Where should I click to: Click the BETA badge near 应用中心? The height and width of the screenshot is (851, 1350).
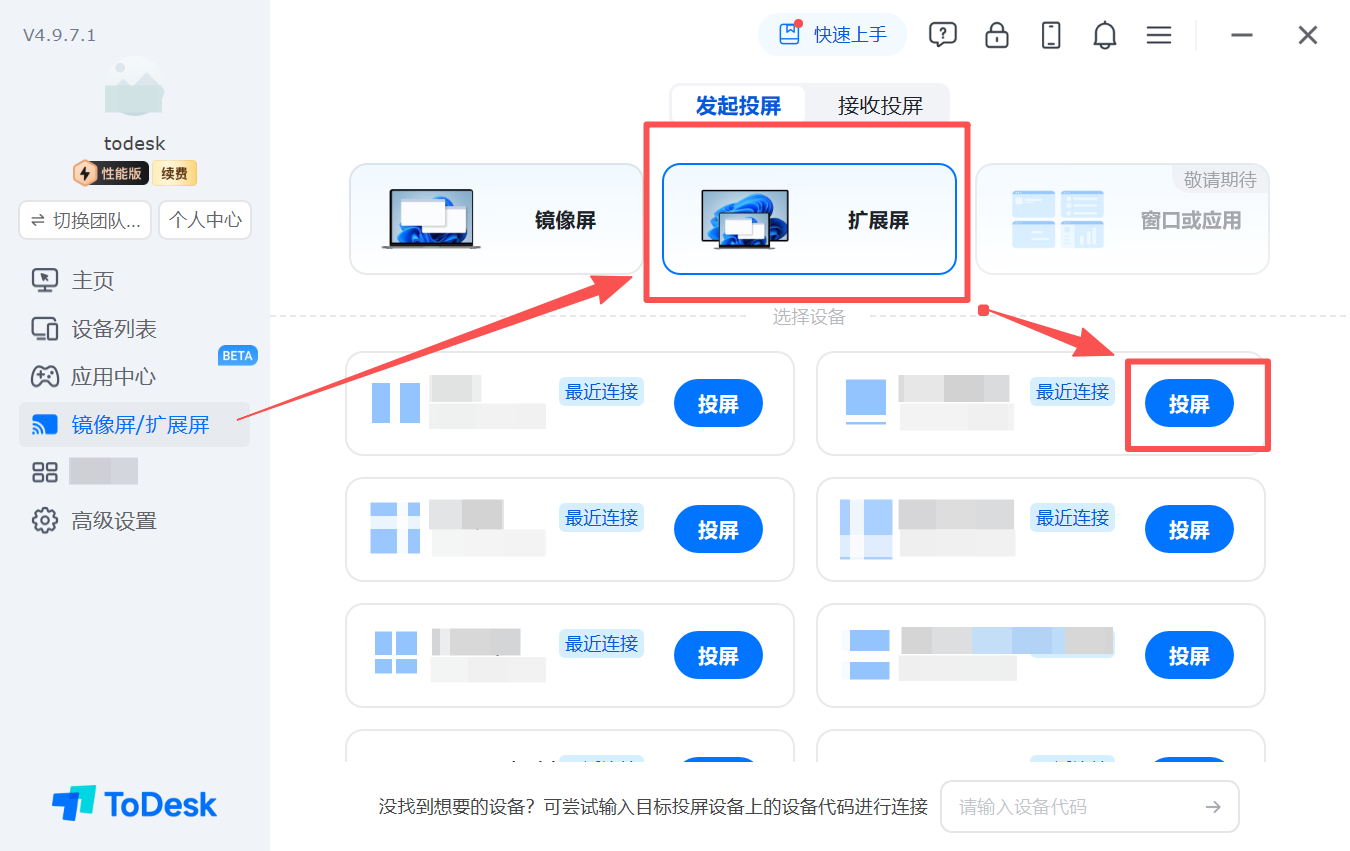tap(237, 356)
